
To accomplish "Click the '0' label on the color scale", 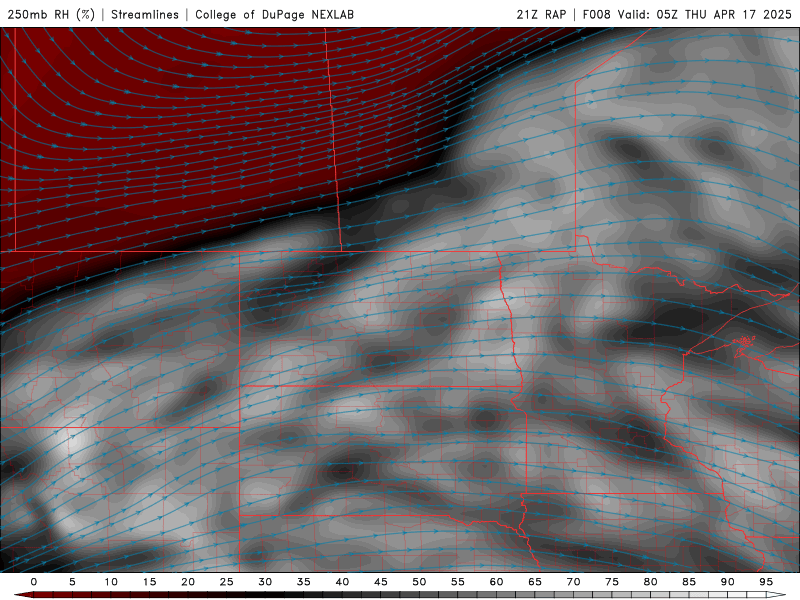I will click(34, 582).
